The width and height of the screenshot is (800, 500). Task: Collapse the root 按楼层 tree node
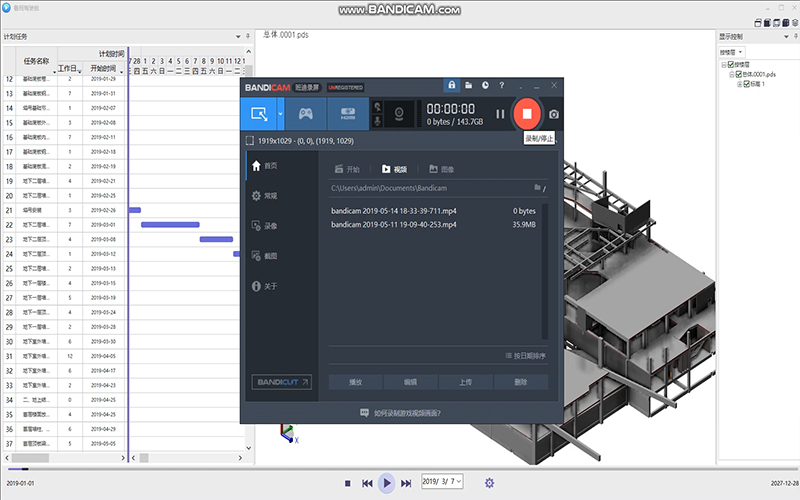pos(723,65)
